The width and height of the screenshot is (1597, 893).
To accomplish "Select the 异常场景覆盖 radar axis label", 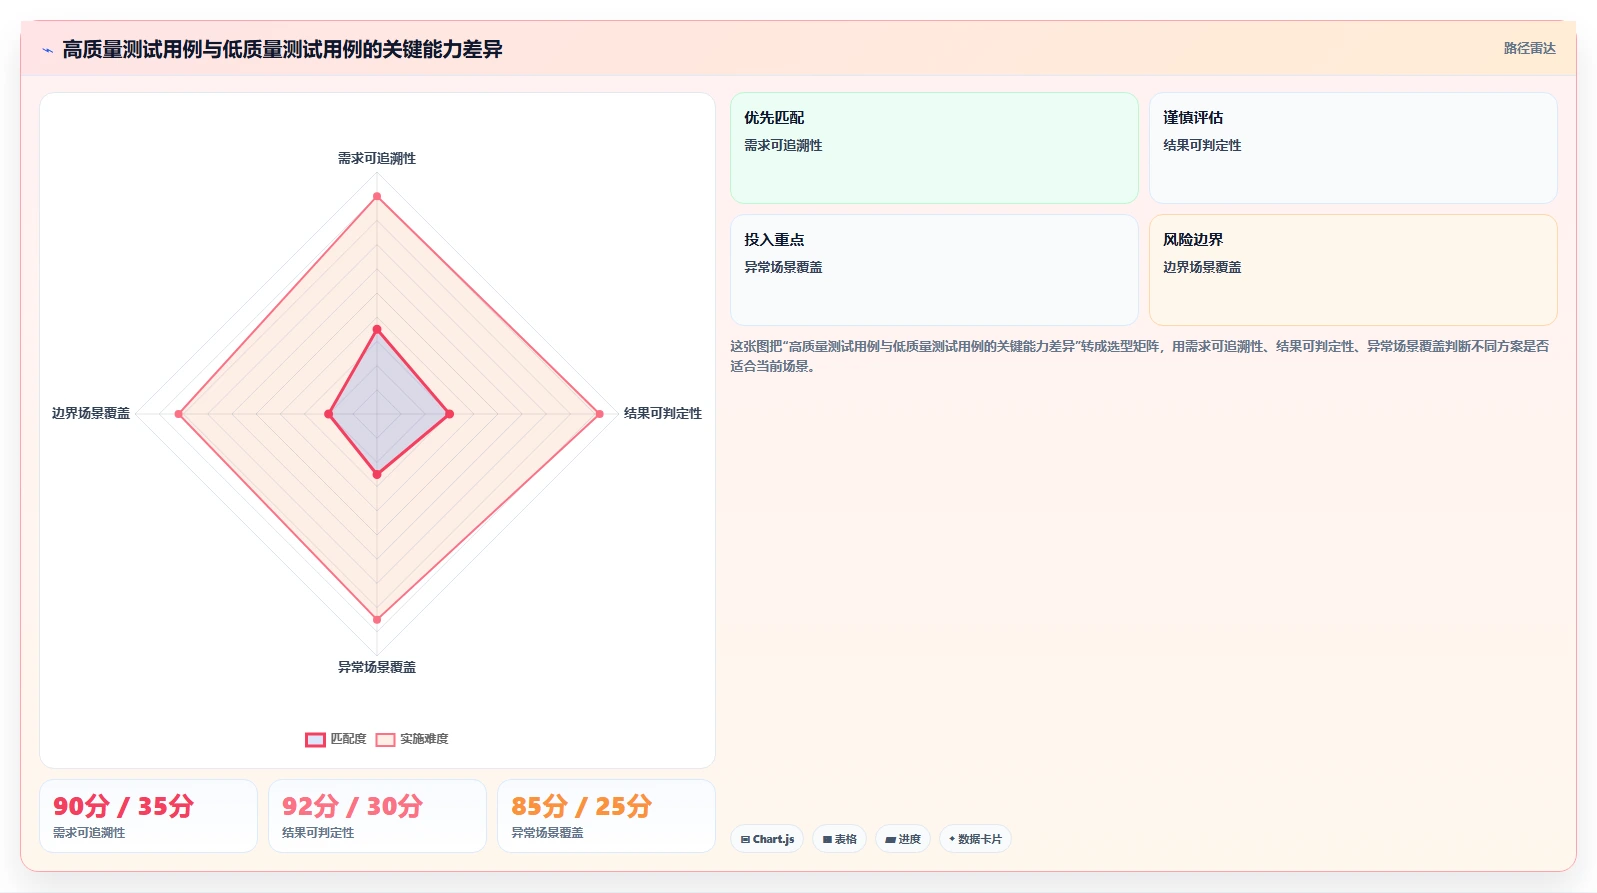I will pos(377,667).
